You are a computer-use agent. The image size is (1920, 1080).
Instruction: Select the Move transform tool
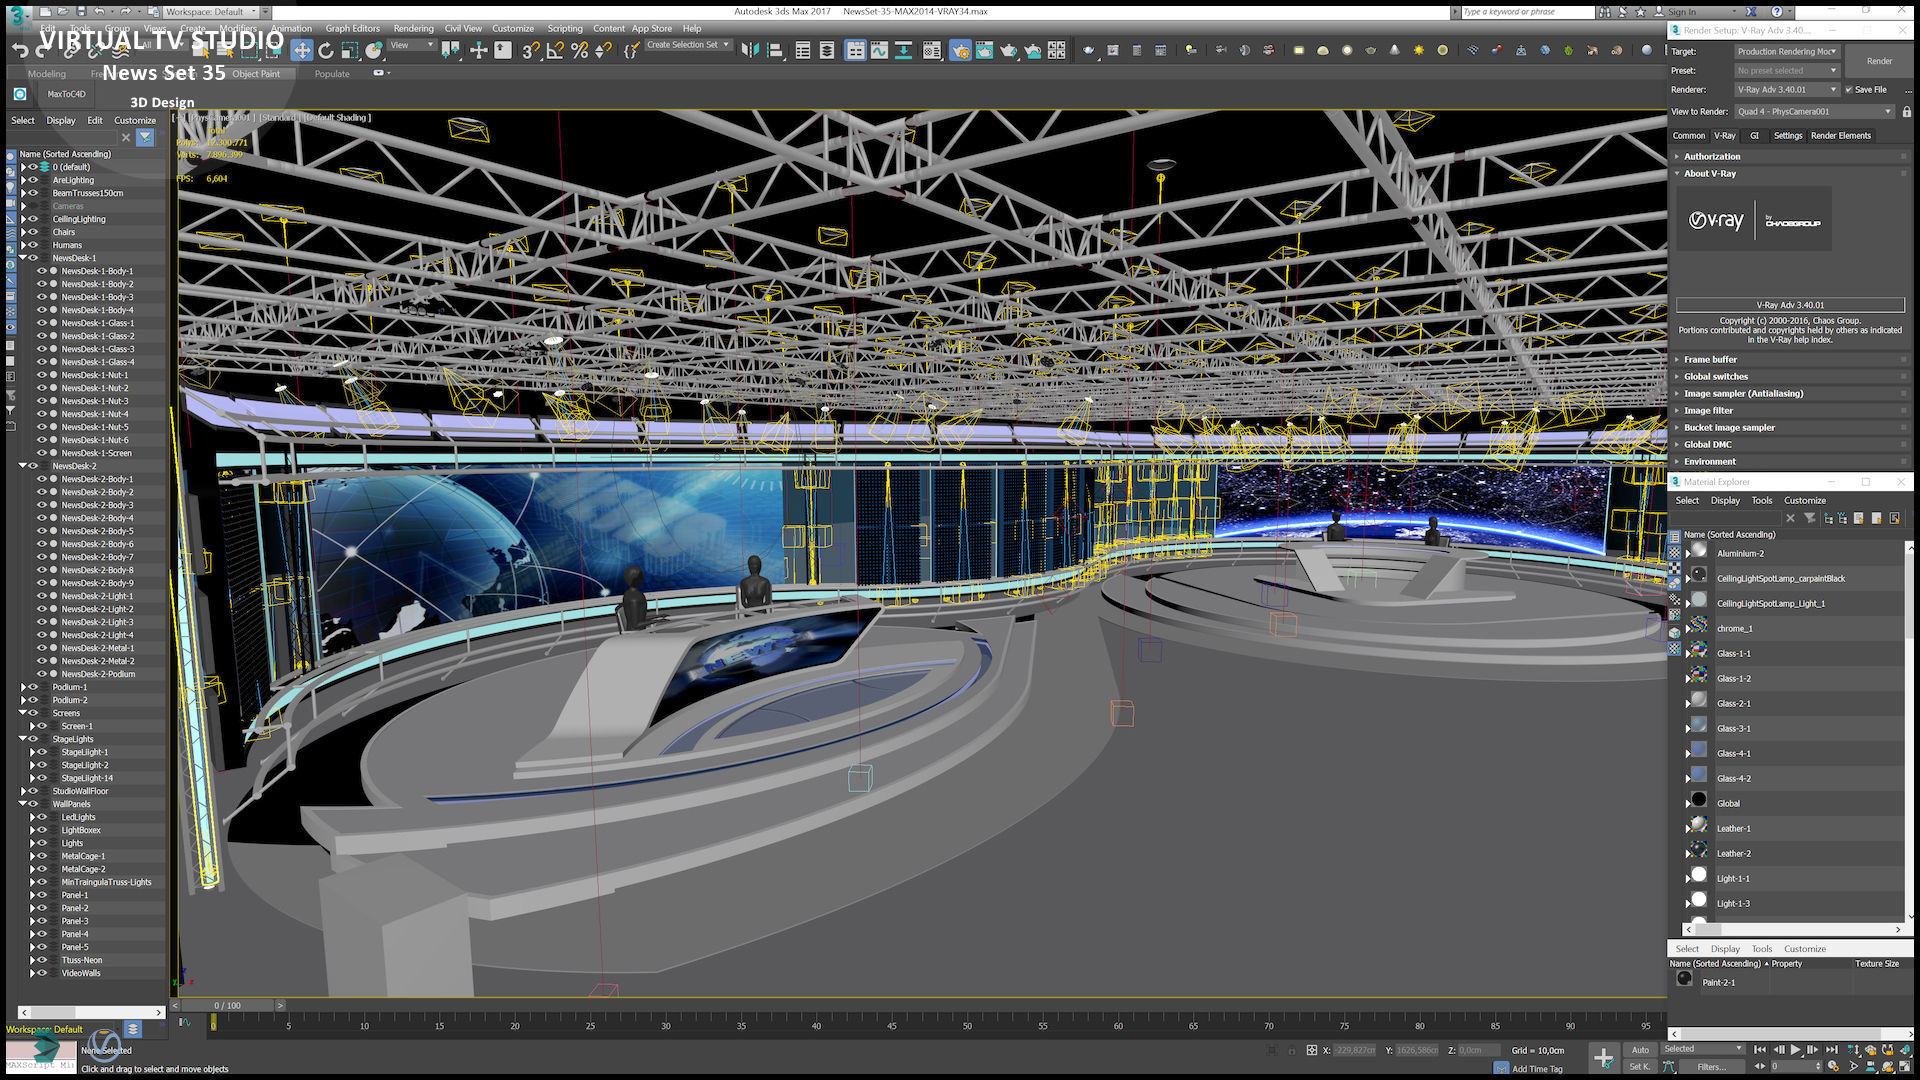[301, 50]
